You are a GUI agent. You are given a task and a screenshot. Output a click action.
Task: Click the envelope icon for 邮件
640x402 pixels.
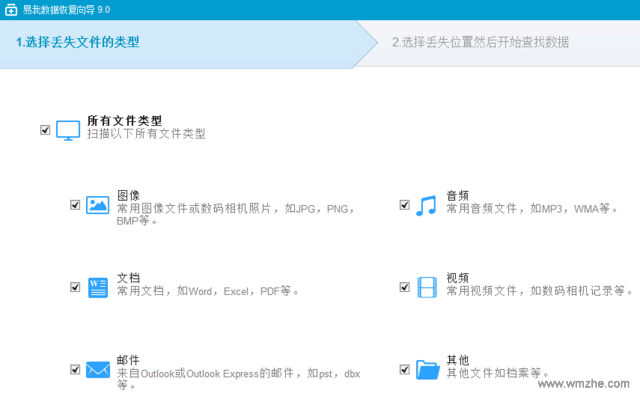click(x=98, y=370)
